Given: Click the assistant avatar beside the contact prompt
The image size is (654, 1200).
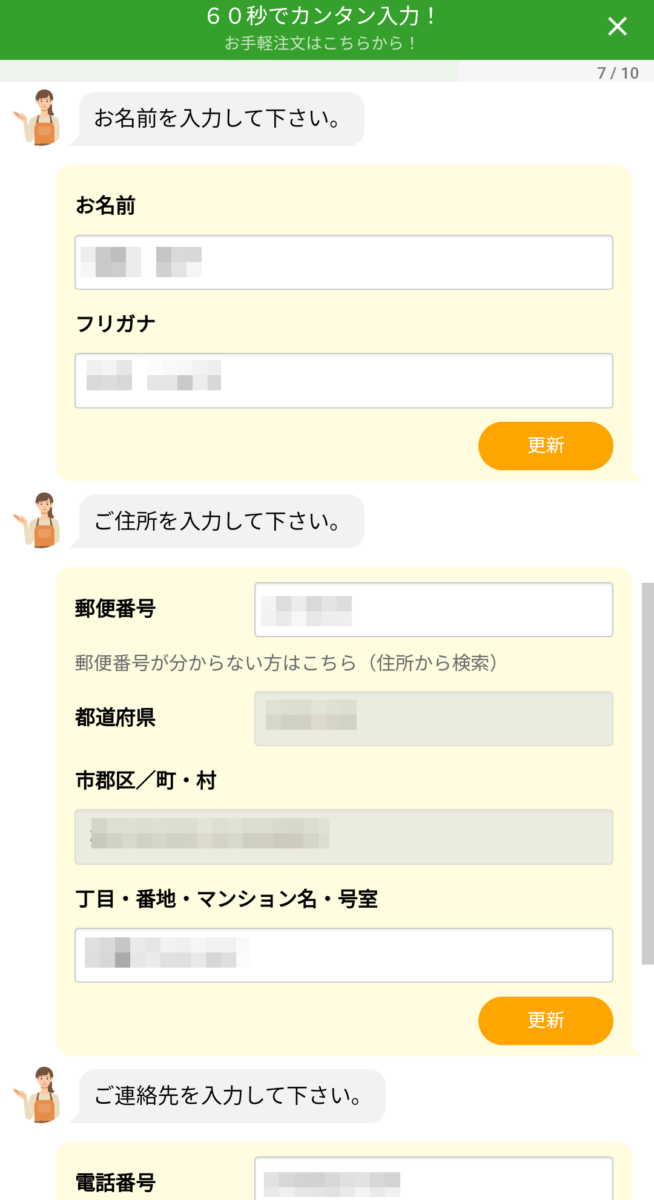Looking at the screenshot, I should point(40,1095).
